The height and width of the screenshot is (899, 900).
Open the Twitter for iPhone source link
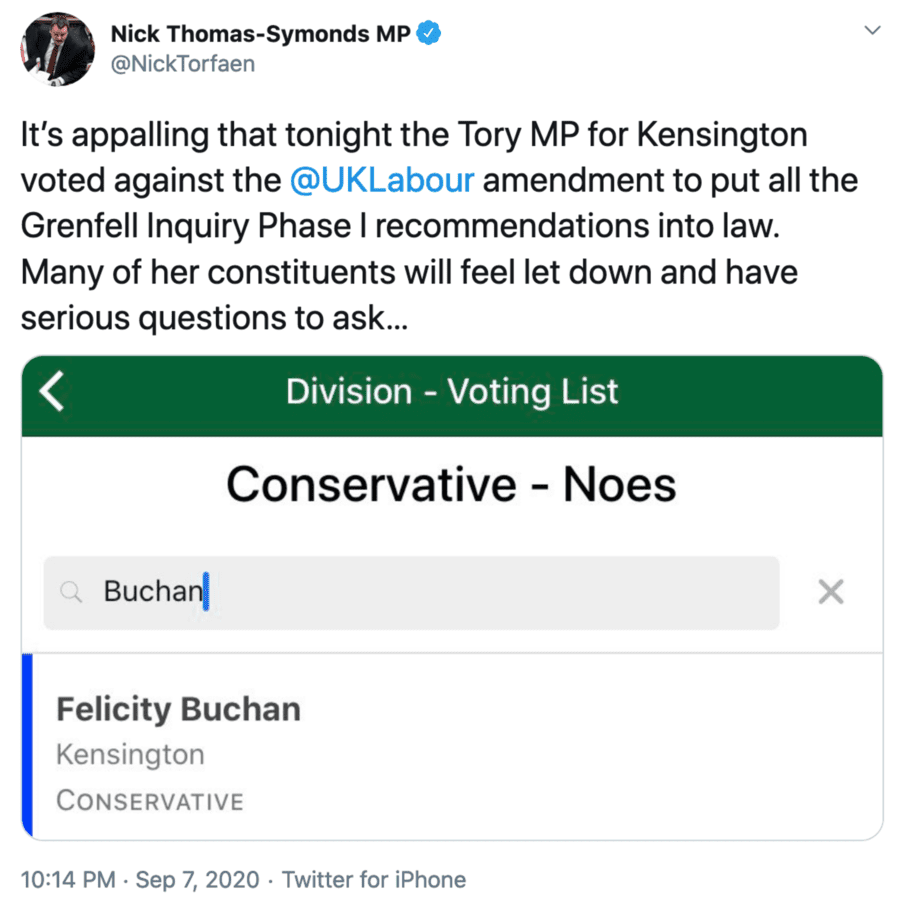point(374,880)
